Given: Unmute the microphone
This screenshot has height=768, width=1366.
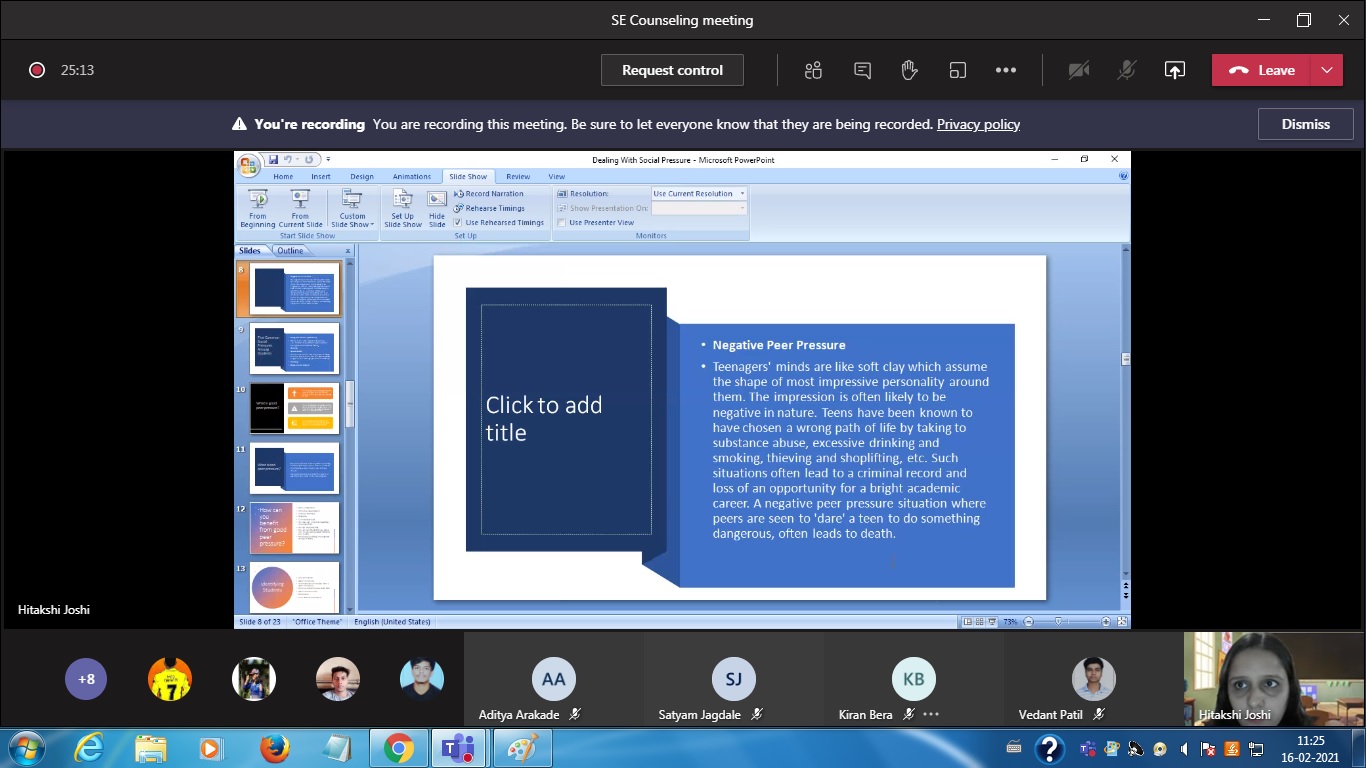Looking at the screenshot, I should tap(1127, 70).
